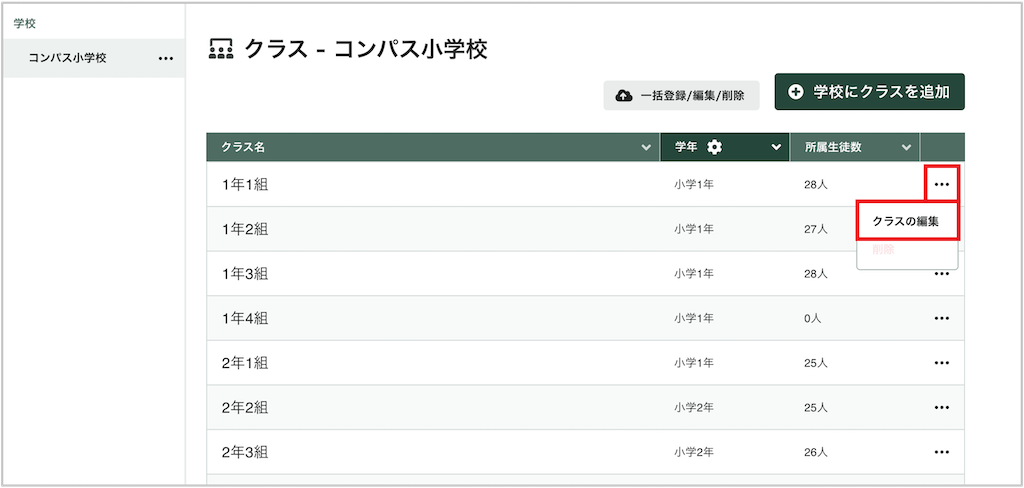This screenshot has height=488, width=1024.
Task: Open the three-dot menu for 2年3組
Action: [942, 452]
